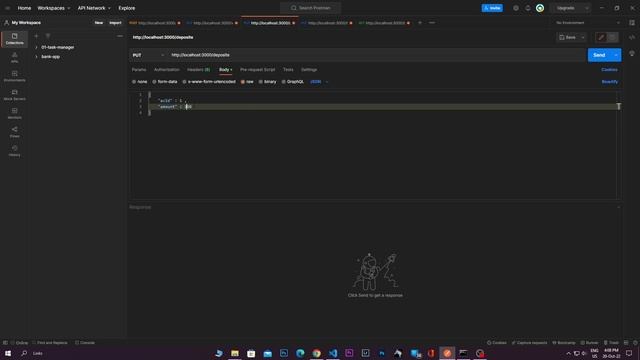The width and height of the screenshot is (640, 360).
Task: Select the x-www-form-urlencoded body type
Action: point(209,82)
